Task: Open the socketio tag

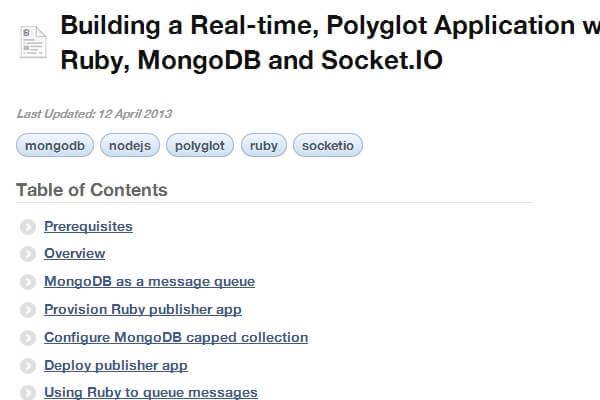Action: 327,146
